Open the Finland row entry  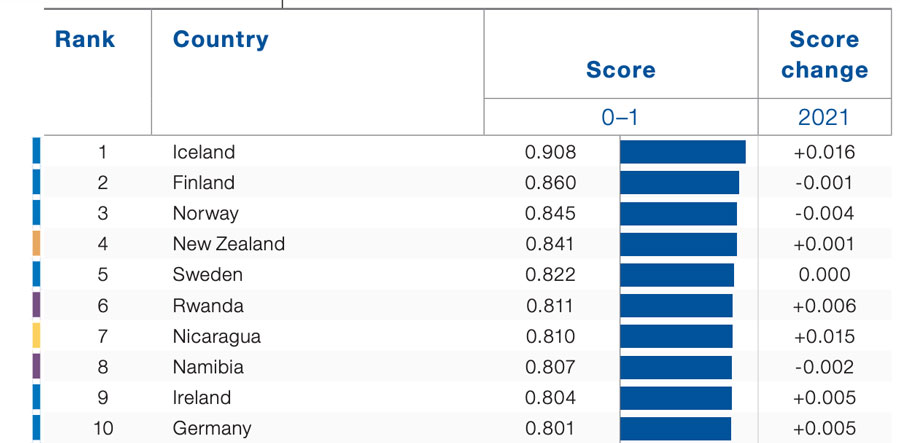(x=204, y=183)
